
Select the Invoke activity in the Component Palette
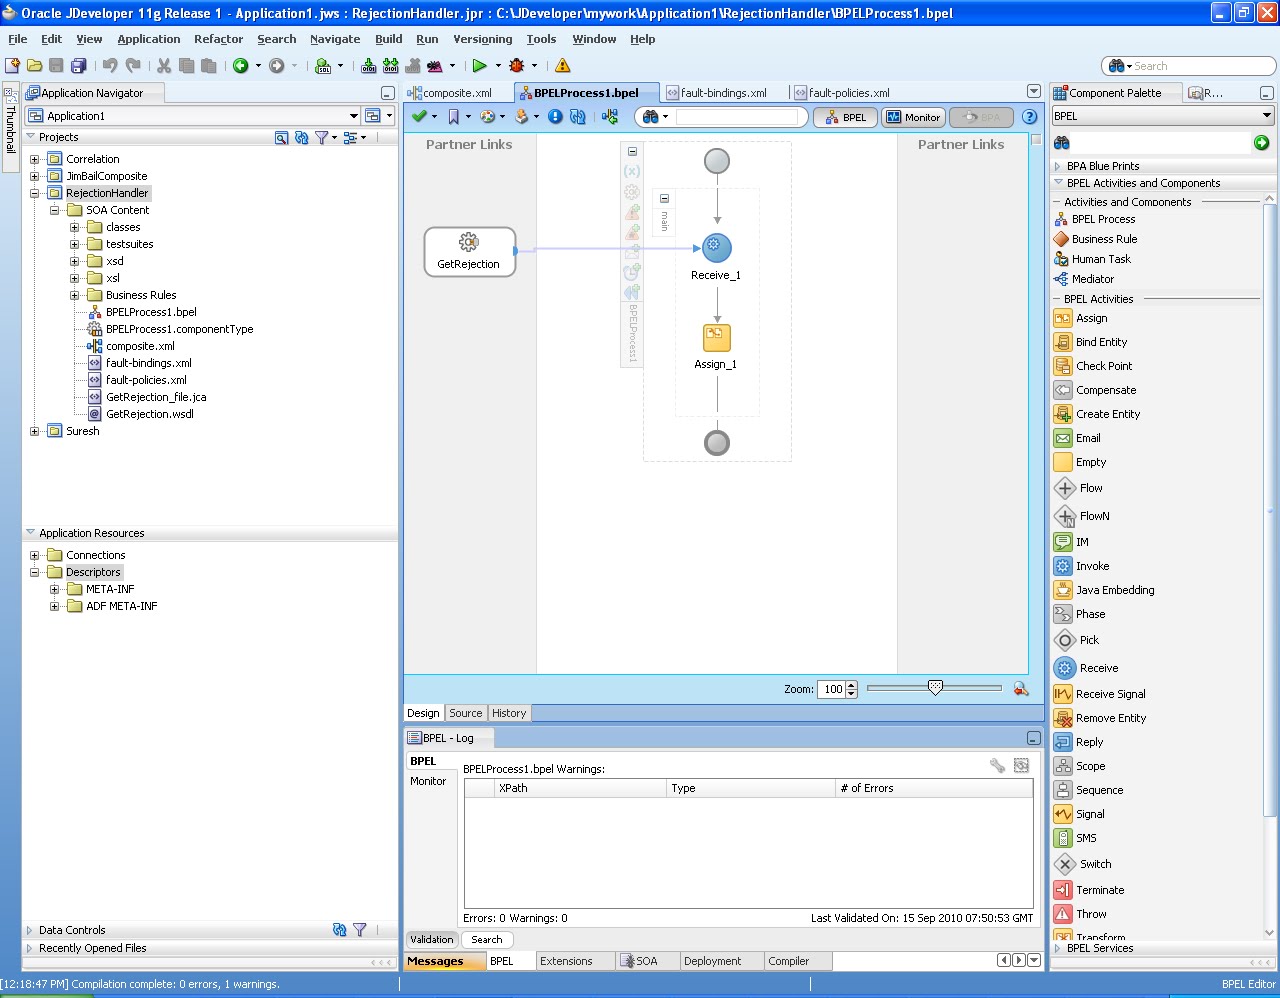click(x=1091, y=565)
